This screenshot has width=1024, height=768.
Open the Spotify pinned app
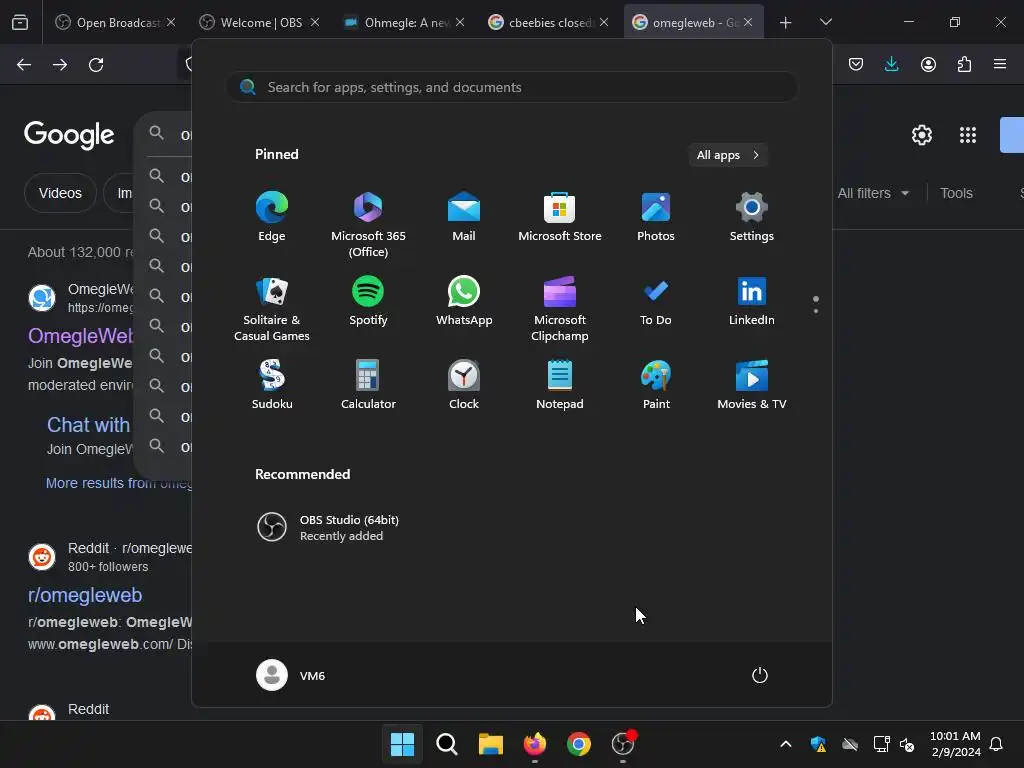pos(368,300)
